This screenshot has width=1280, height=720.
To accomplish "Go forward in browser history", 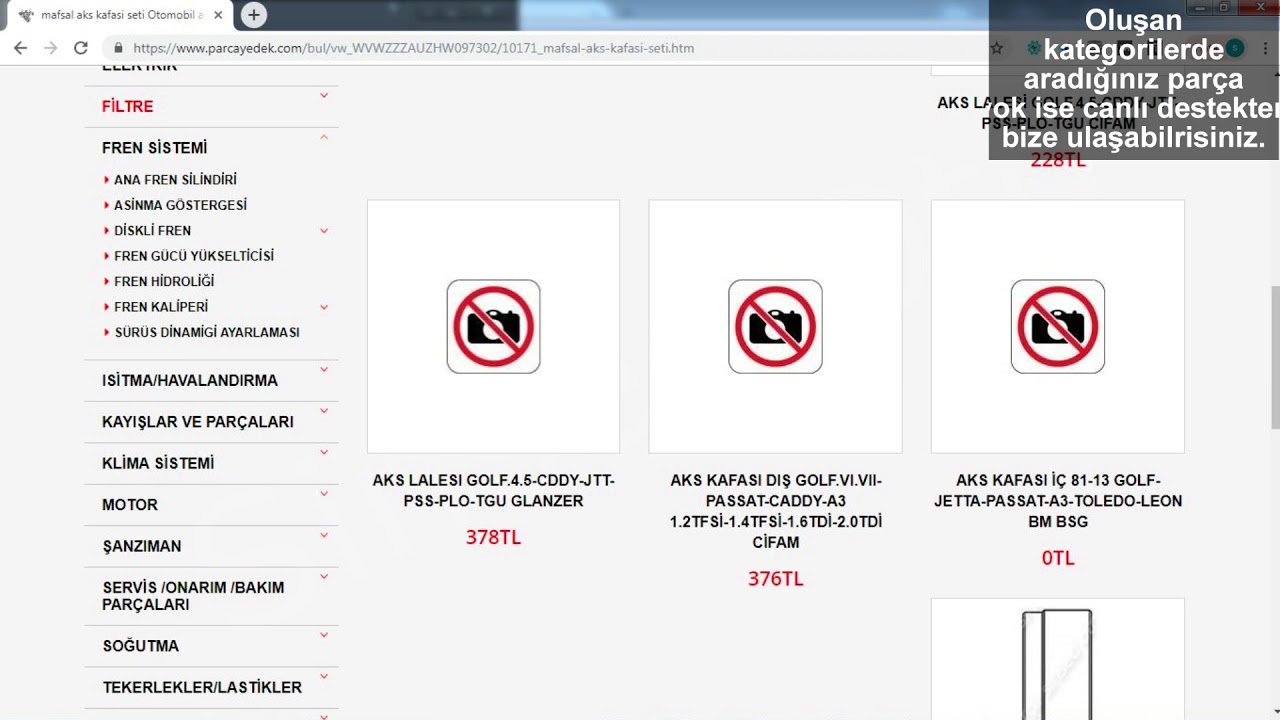I will pos(50,47).
